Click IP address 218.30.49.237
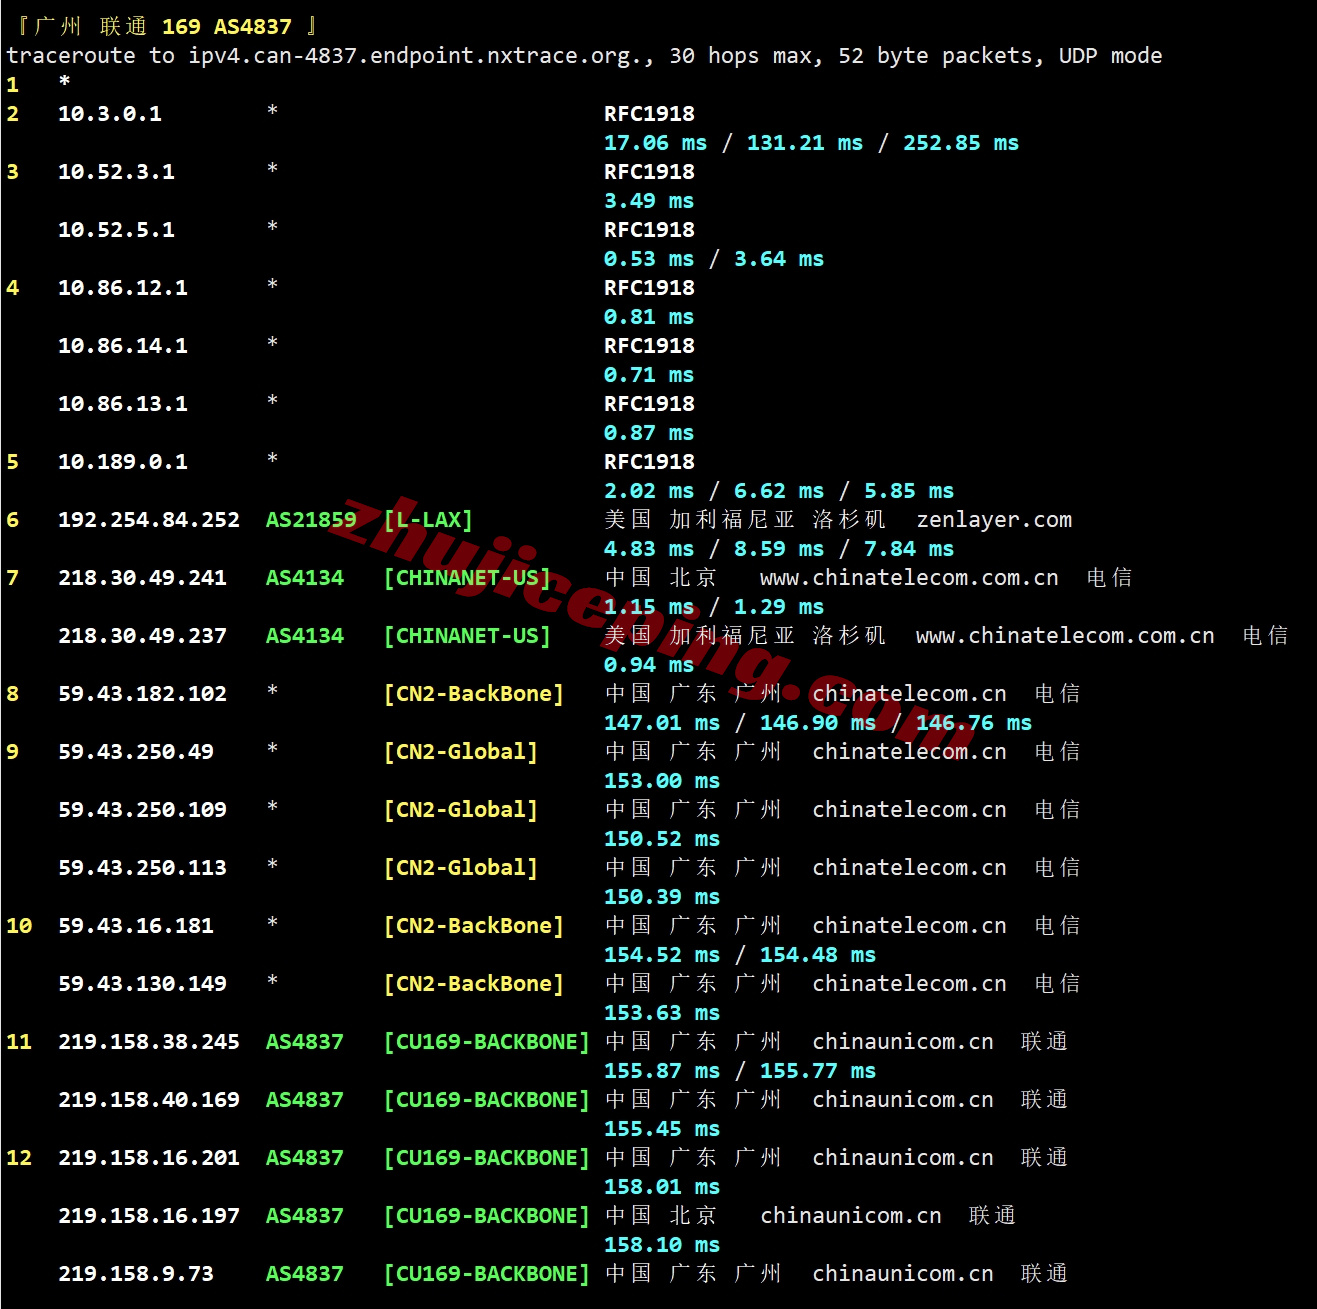Screen dimensions: 1317x1309 (142, 636)
